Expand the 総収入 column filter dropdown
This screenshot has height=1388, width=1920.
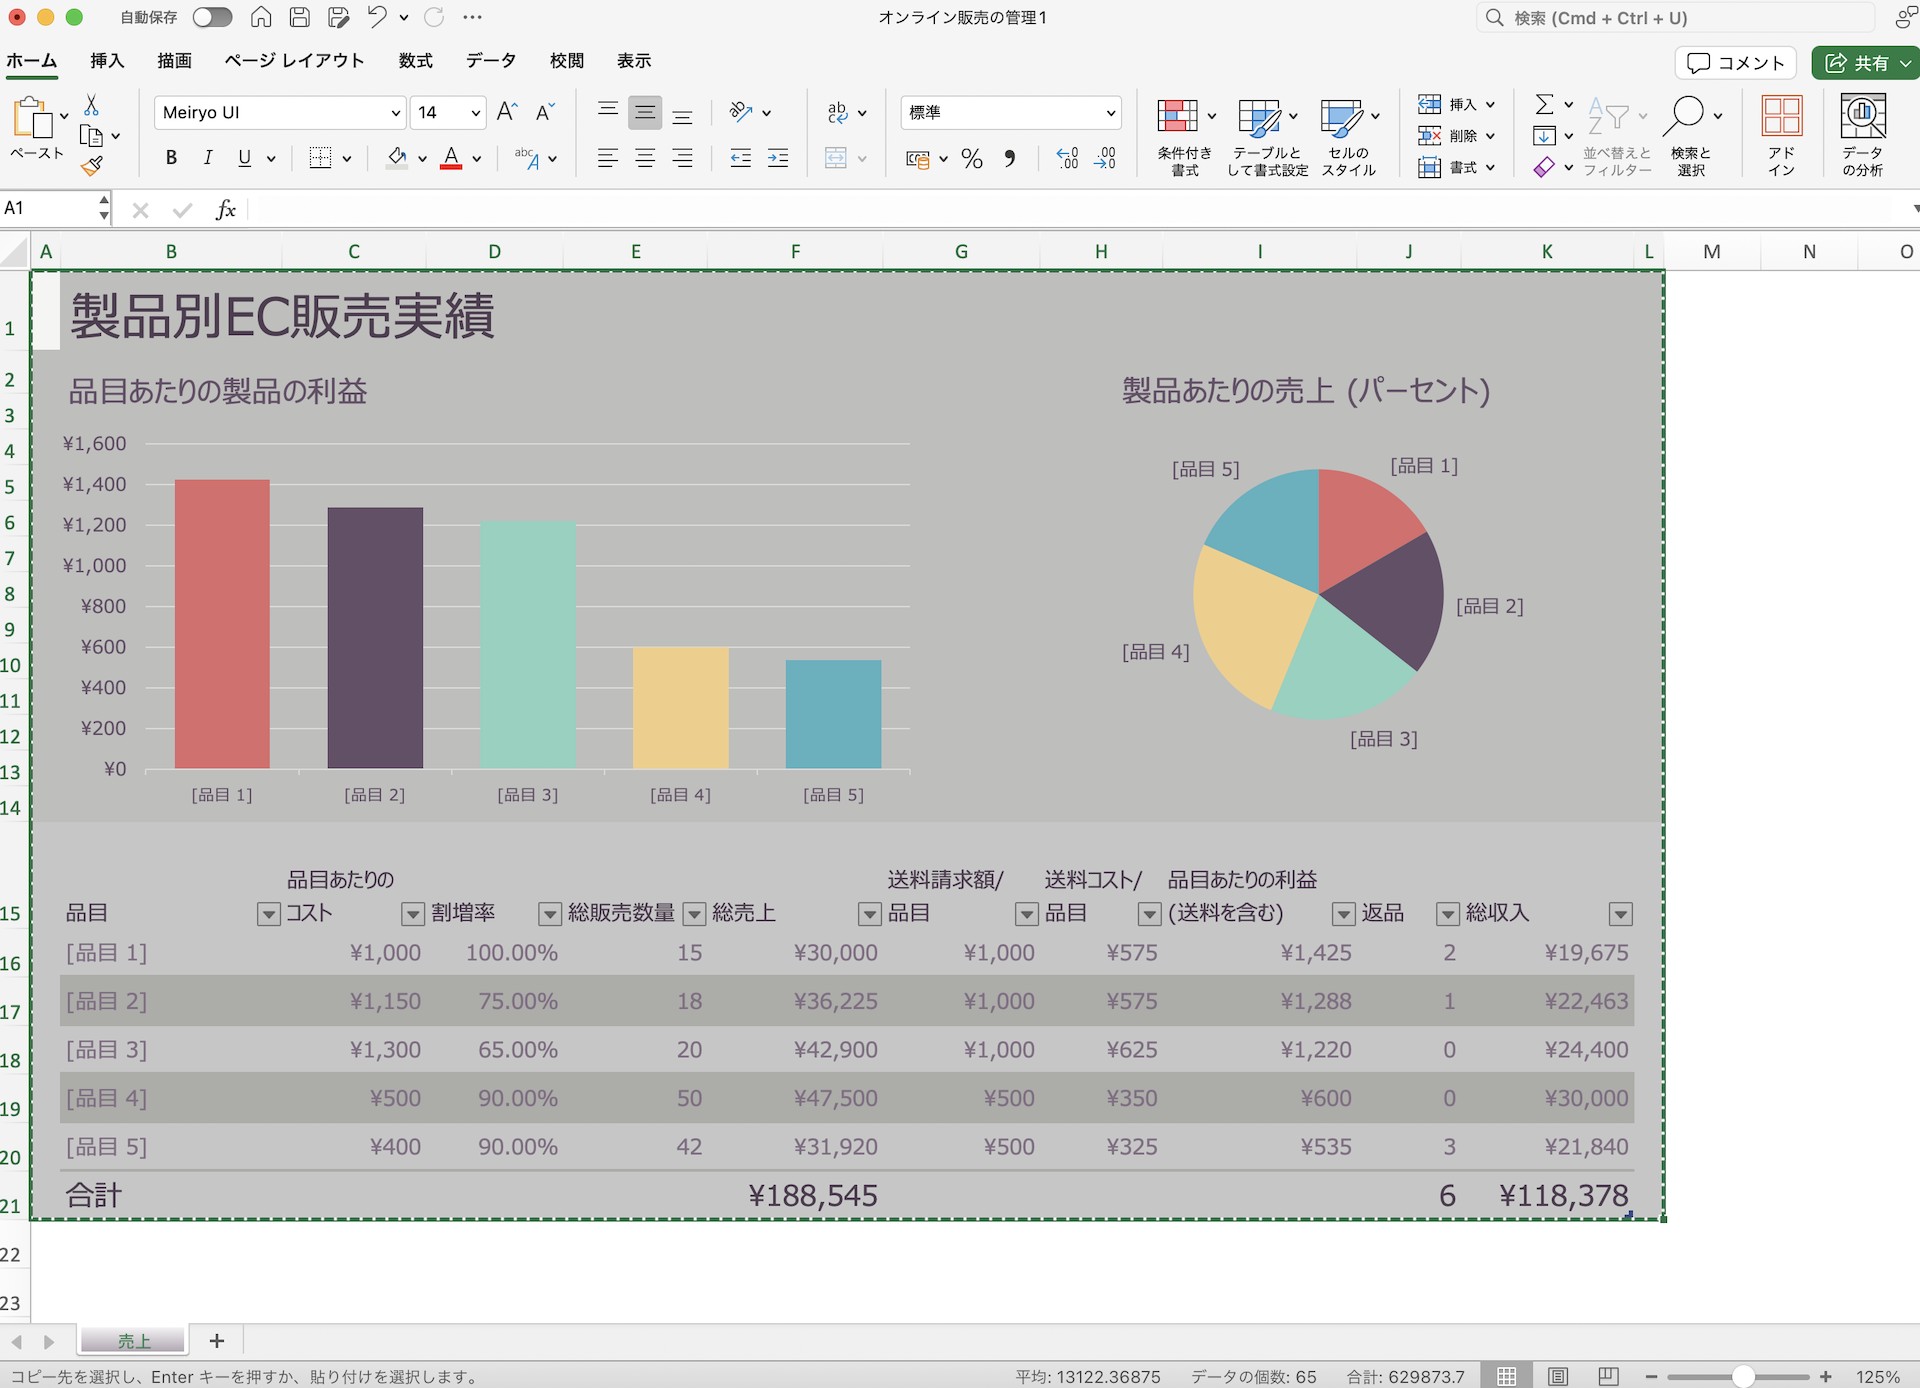1620,914
